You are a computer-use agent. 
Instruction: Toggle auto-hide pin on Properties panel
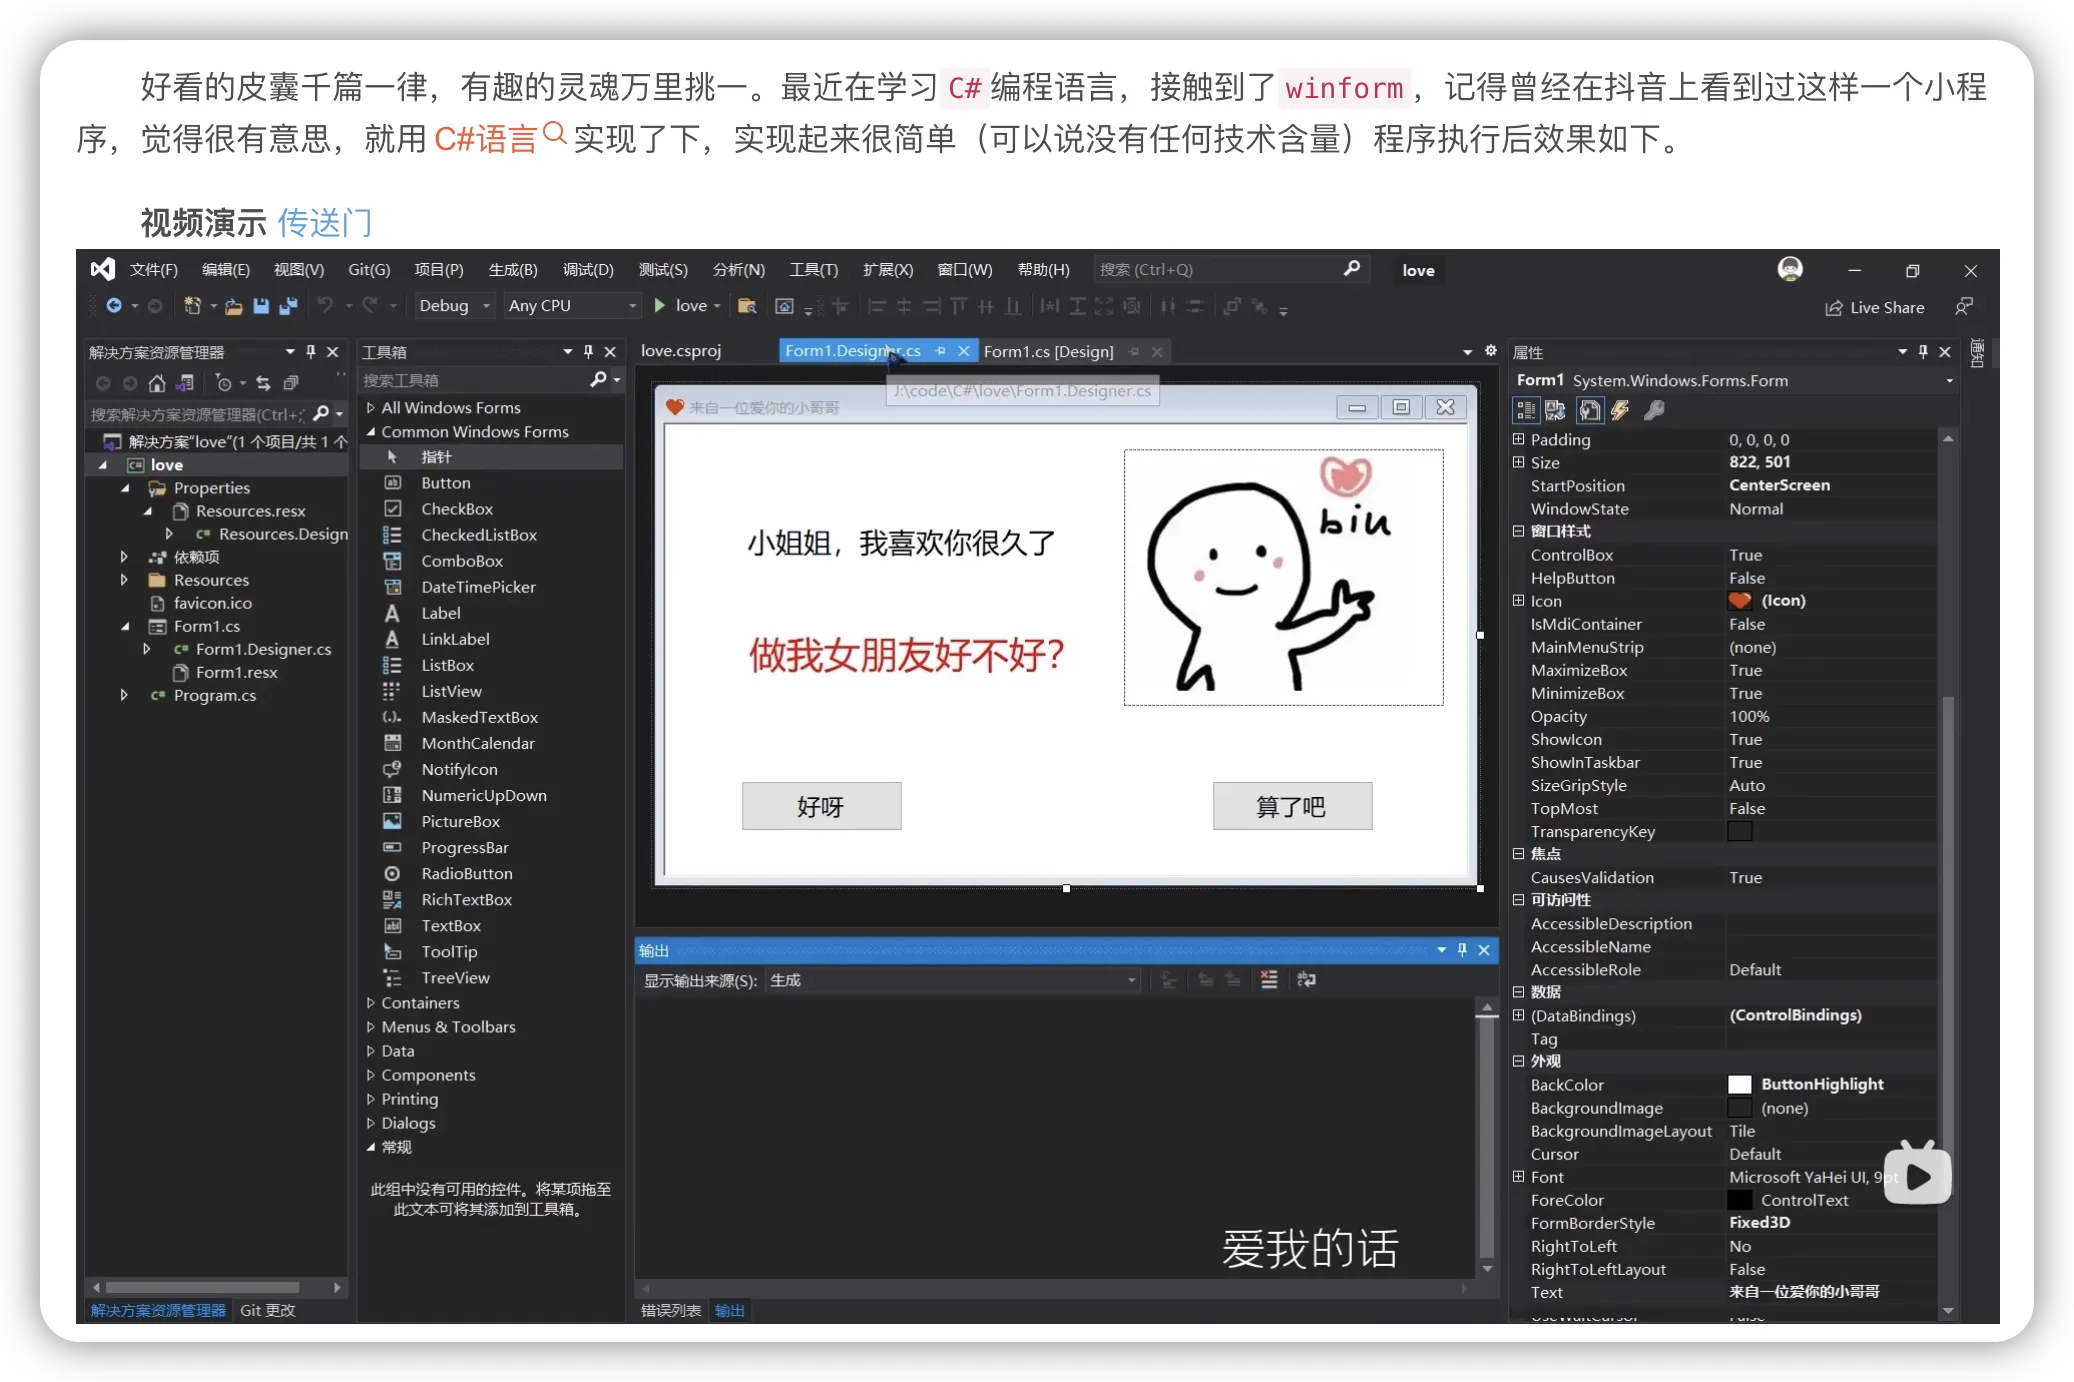point(1923,352)
